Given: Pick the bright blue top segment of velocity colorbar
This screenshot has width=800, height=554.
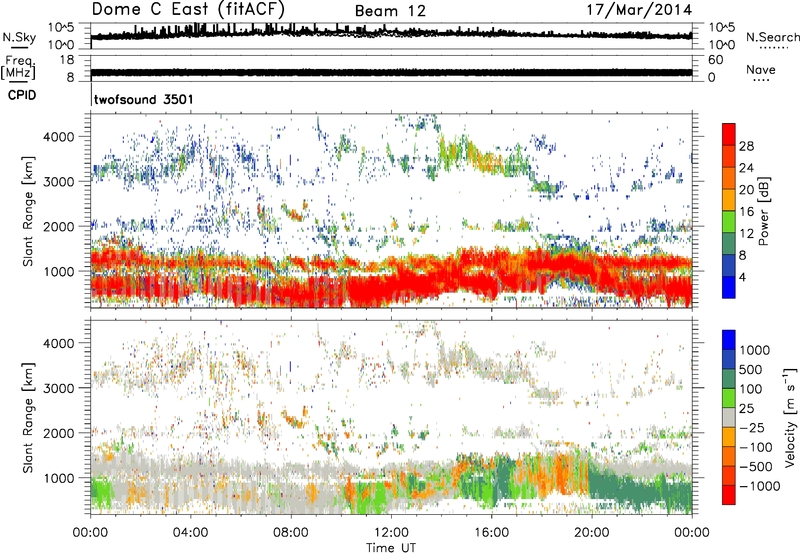Looking at the screenshot, I should (729, 340).
